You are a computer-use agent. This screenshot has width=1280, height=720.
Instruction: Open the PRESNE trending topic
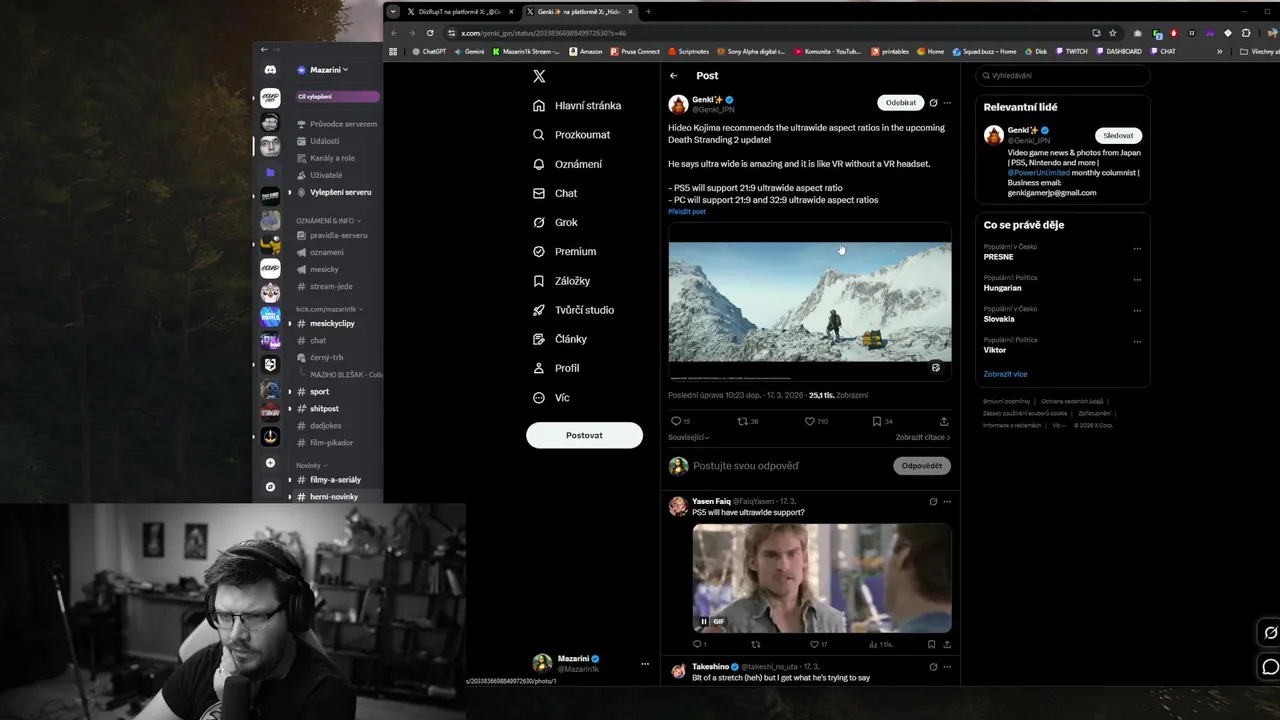coord(999,257)
